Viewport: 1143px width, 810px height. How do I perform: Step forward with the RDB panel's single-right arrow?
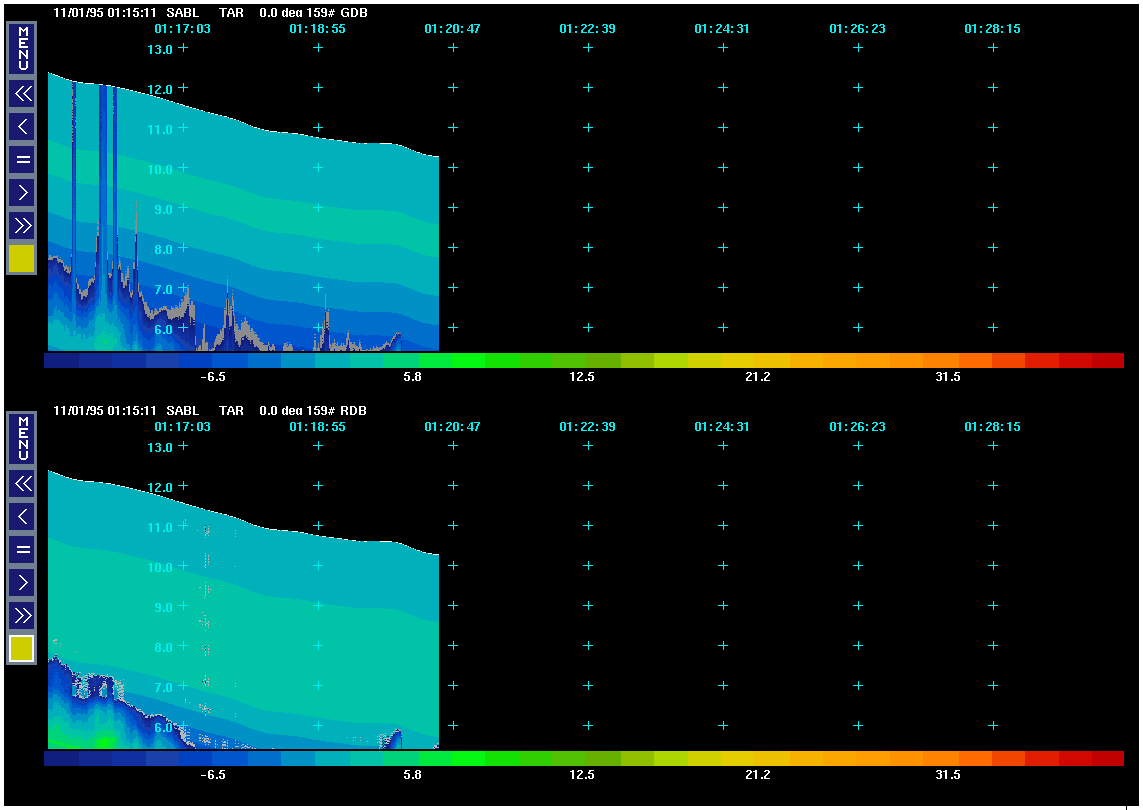pos(22,582)
